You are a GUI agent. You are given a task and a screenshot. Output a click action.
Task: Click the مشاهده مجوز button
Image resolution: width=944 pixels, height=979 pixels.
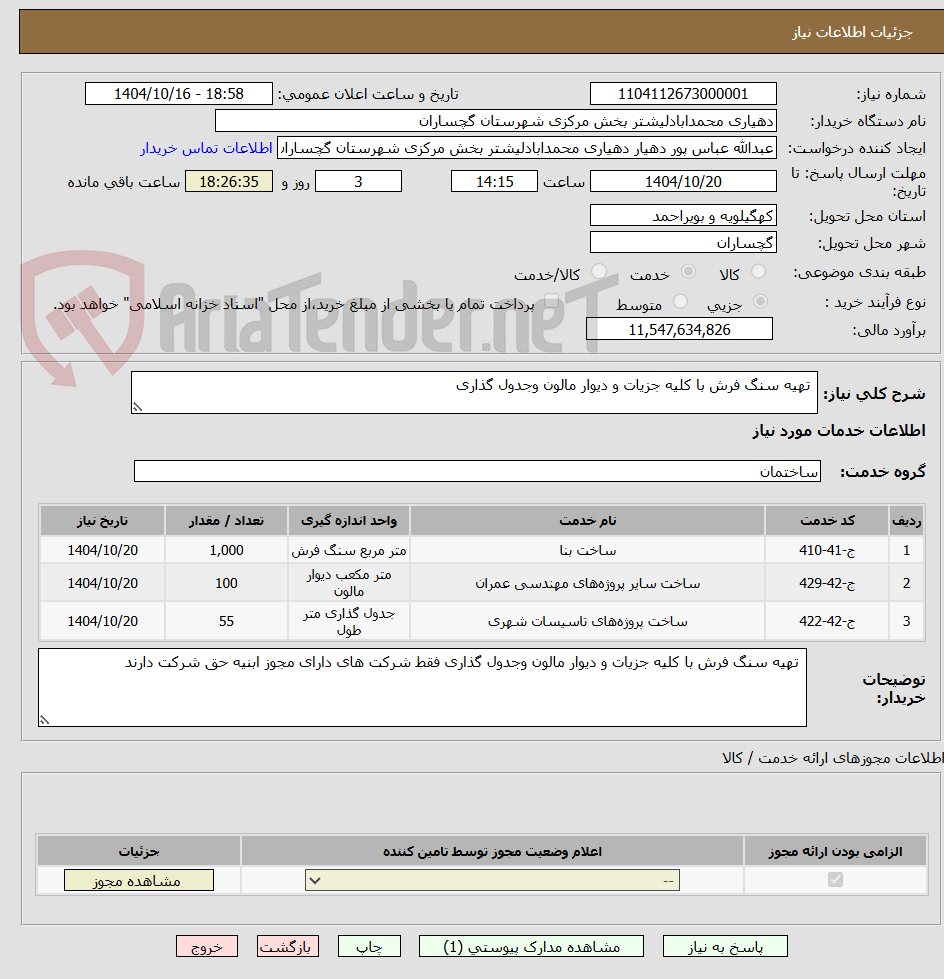139,880
